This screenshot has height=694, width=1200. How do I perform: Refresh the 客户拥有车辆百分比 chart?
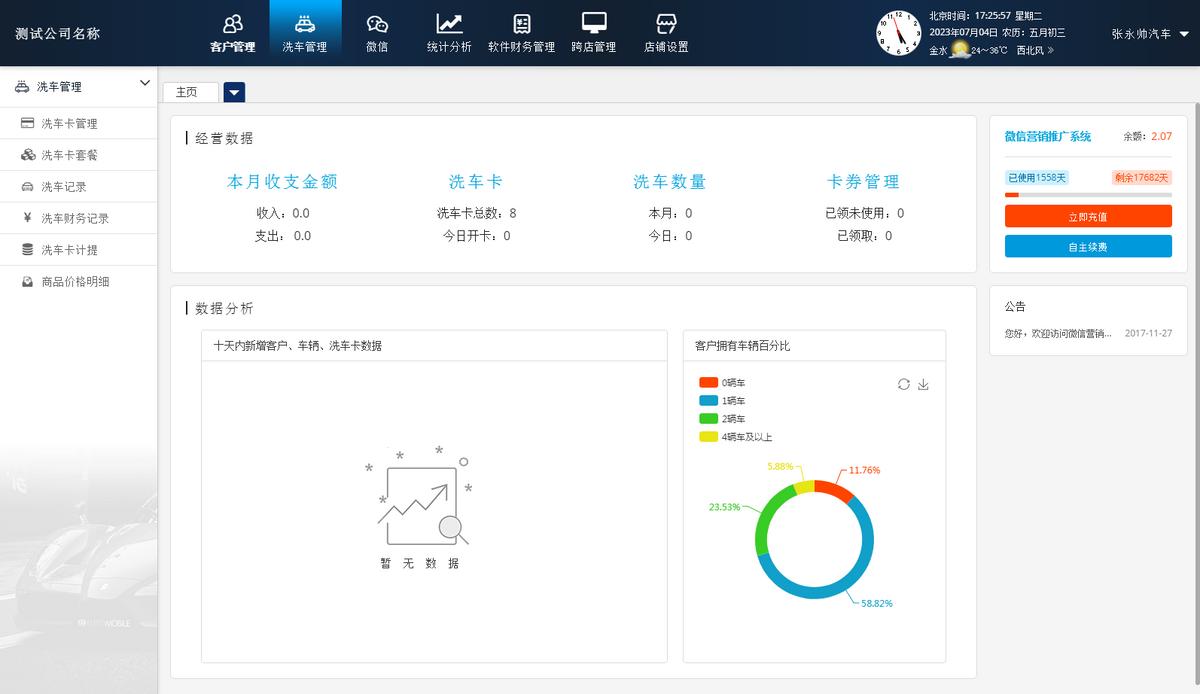904,384
